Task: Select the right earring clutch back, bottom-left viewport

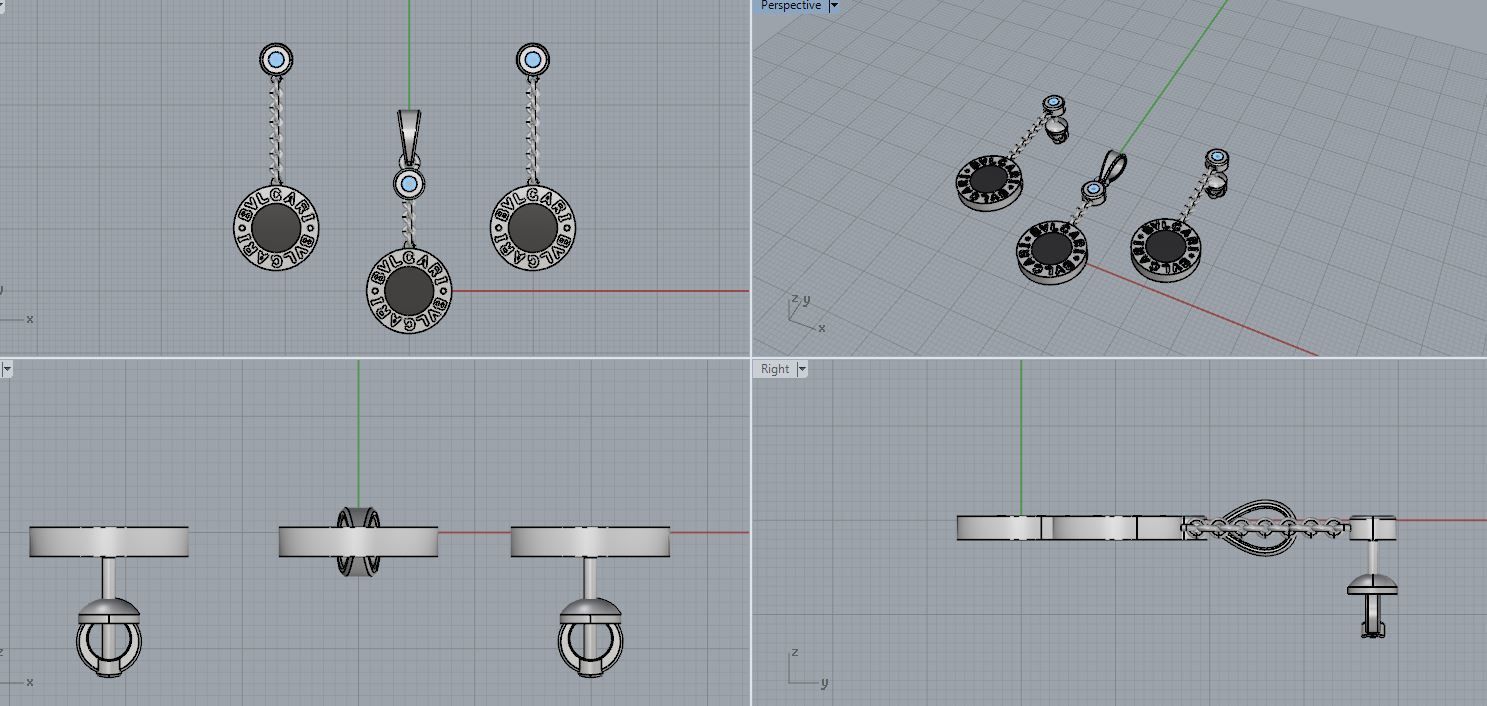Action: [x=589, y=636]
